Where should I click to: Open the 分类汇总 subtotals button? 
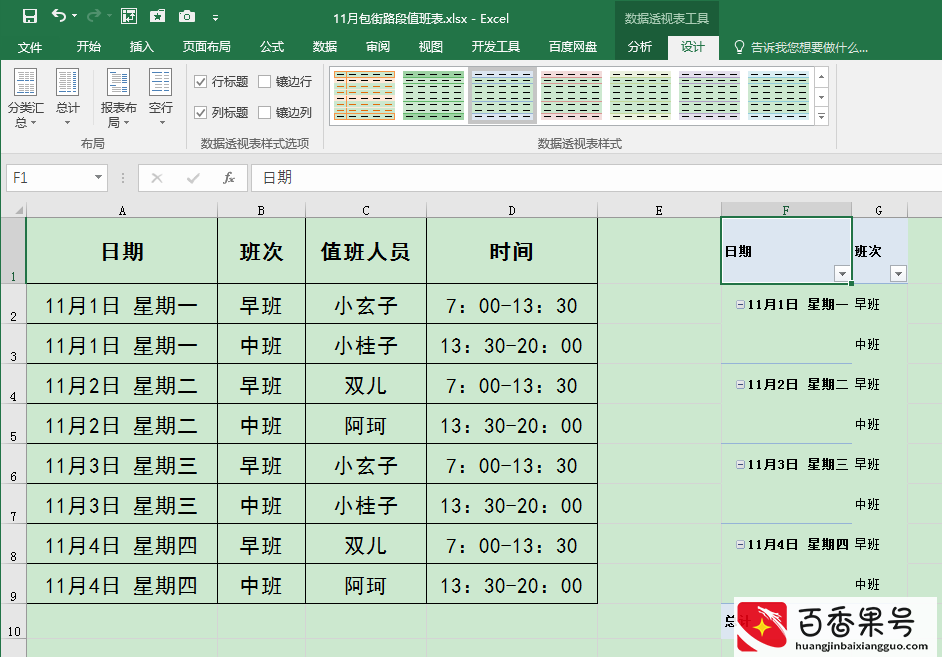click(x=25, y=98)
